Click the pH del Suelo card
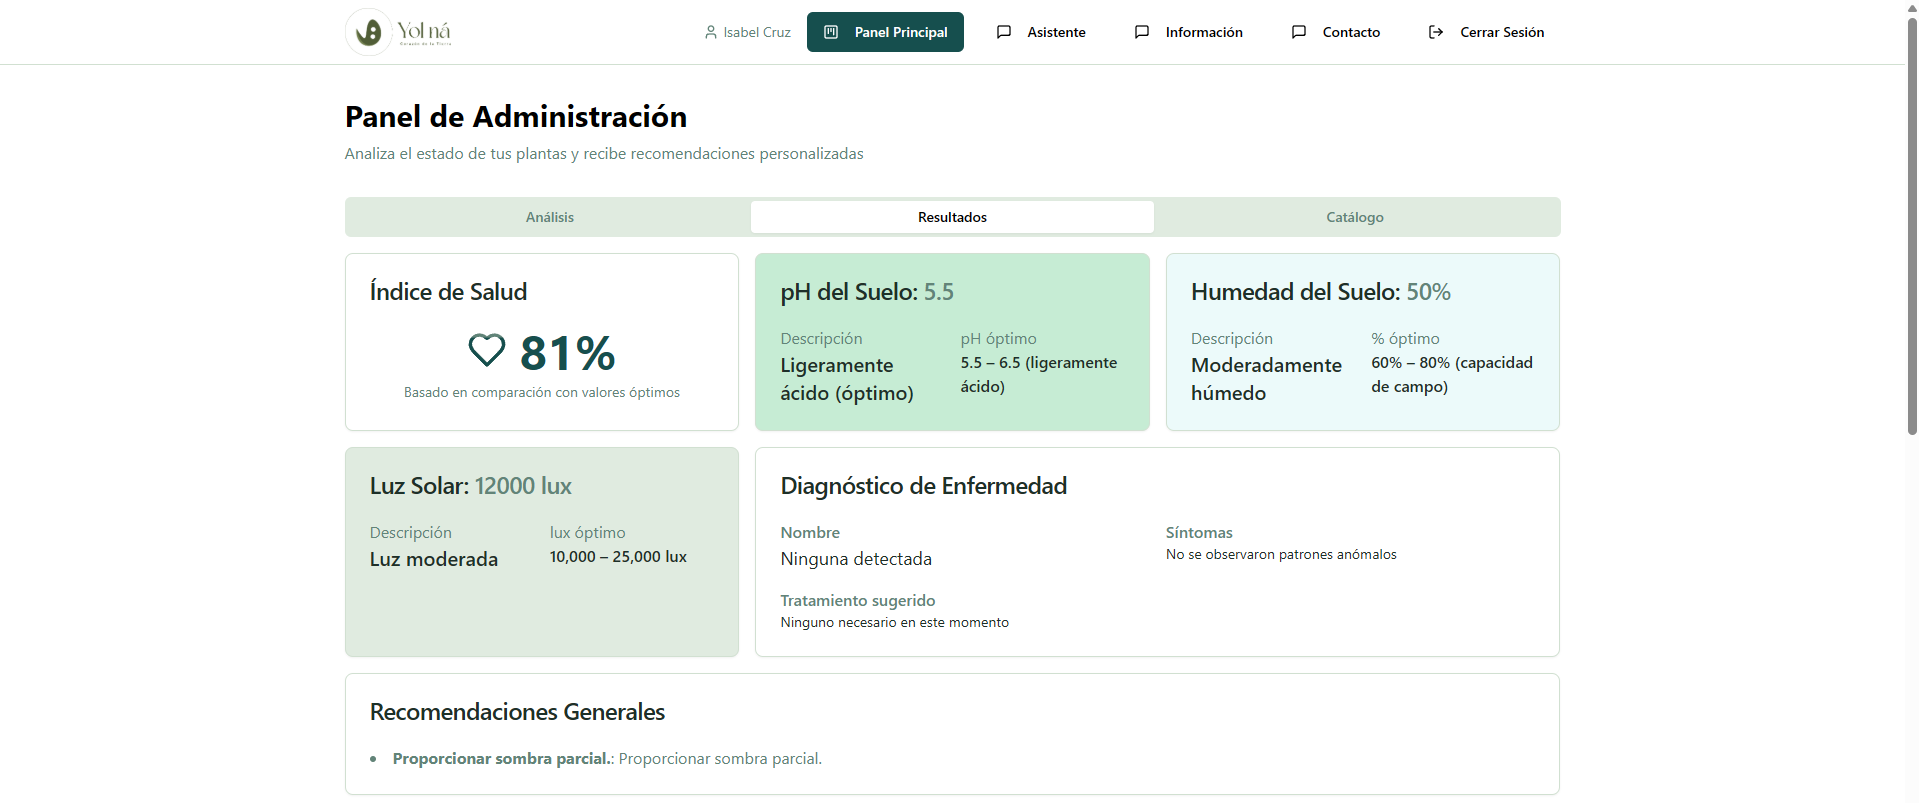The height and width of the screenshot is (803, 1919). pyautogui.click(x=952, y=342)
